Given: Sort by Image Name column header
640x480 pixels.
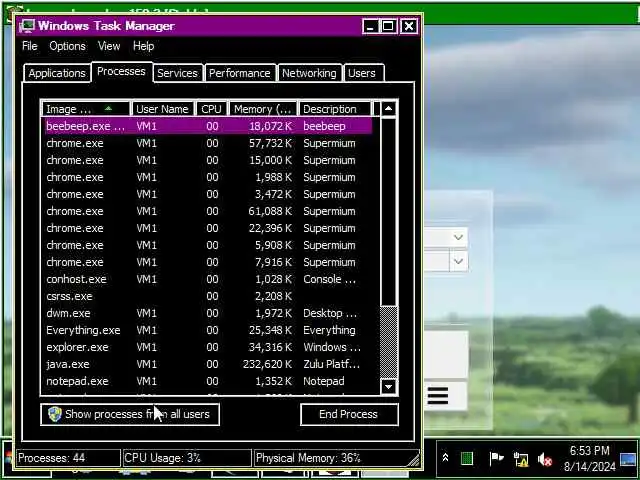Looking at the screenshot, I should click(86, 109).
